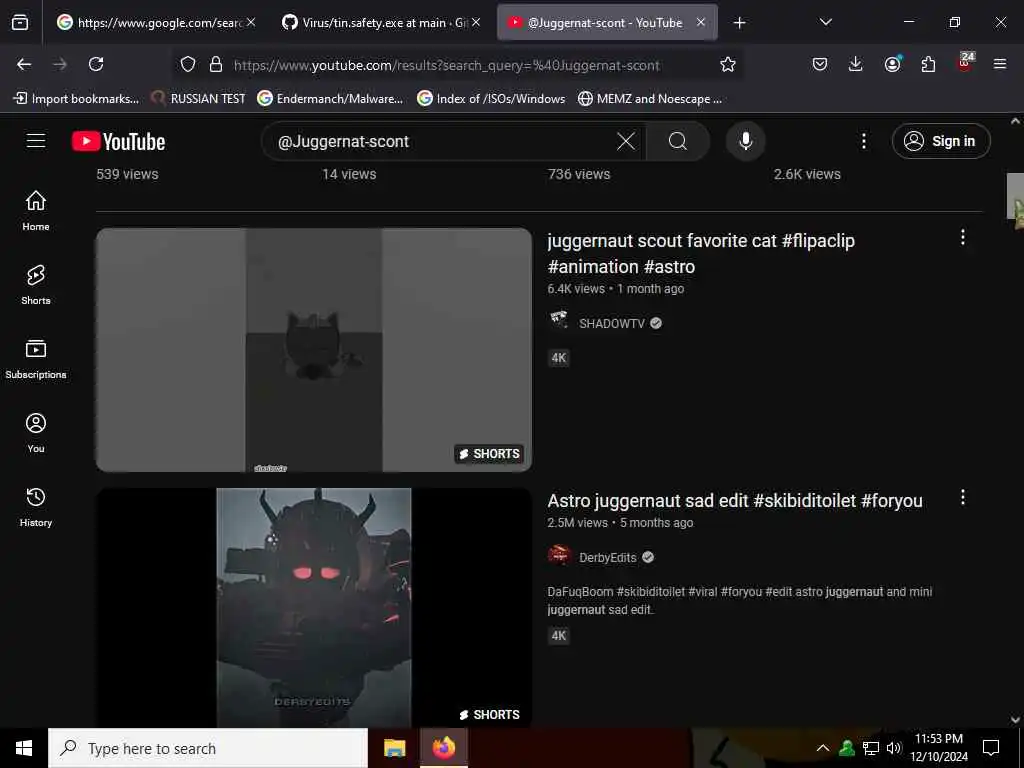Viewport: 1024px width, 768px height.
Task: Play the Astro juggernaut Shorts thumbnail
Action: click(313, 607)
